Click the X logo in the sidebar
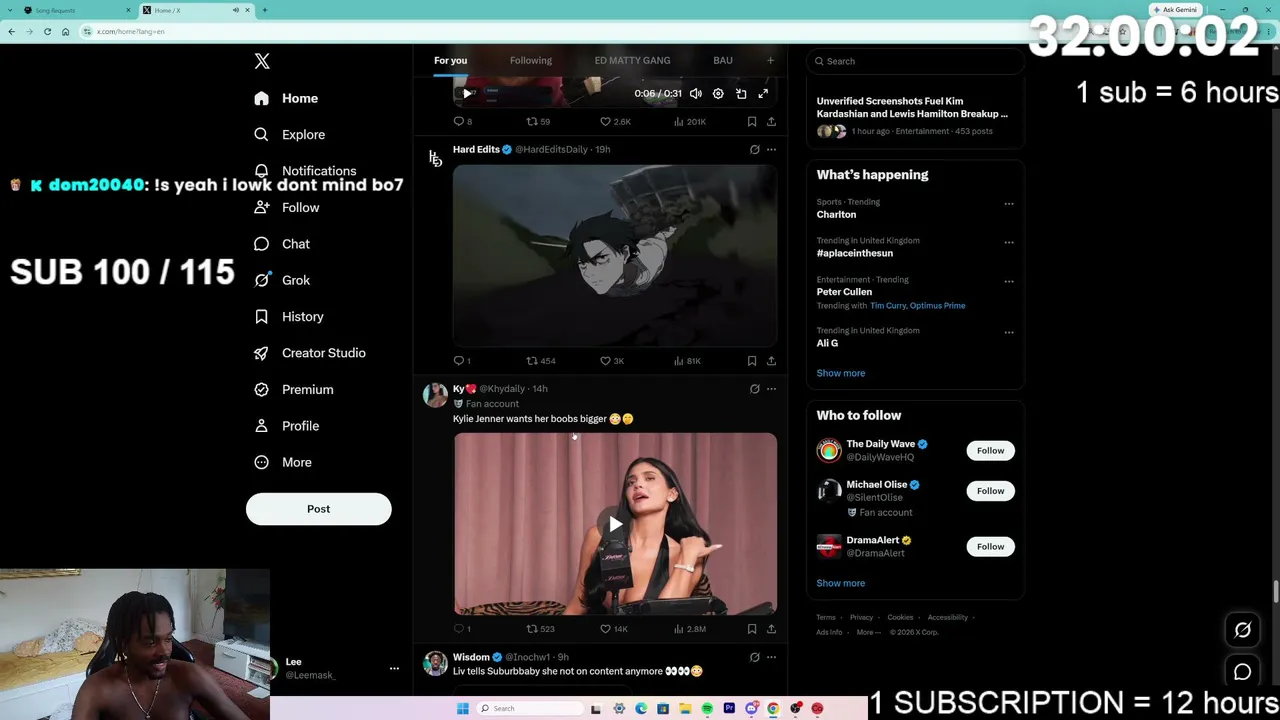Viewport: 1280px width, 720px height. coord(262,61)
